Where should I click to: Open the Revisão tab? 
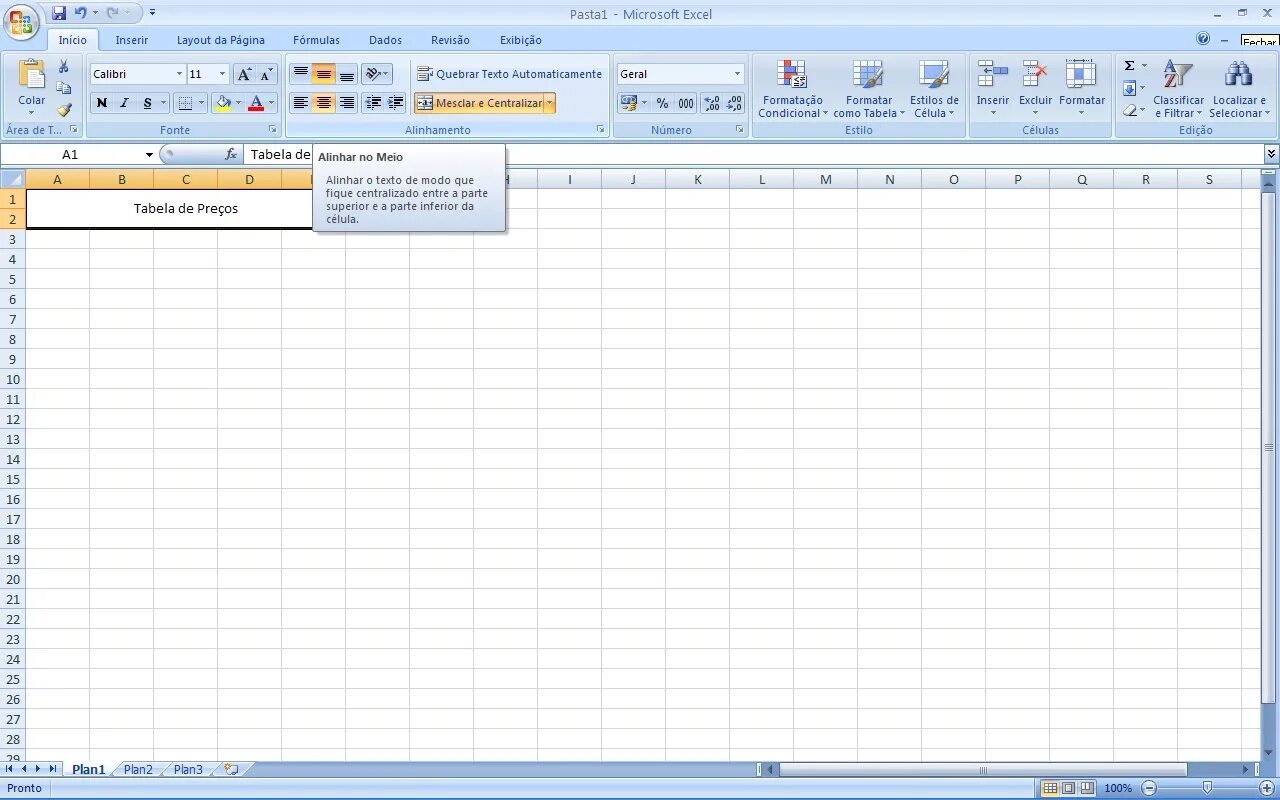click(450, 40)
